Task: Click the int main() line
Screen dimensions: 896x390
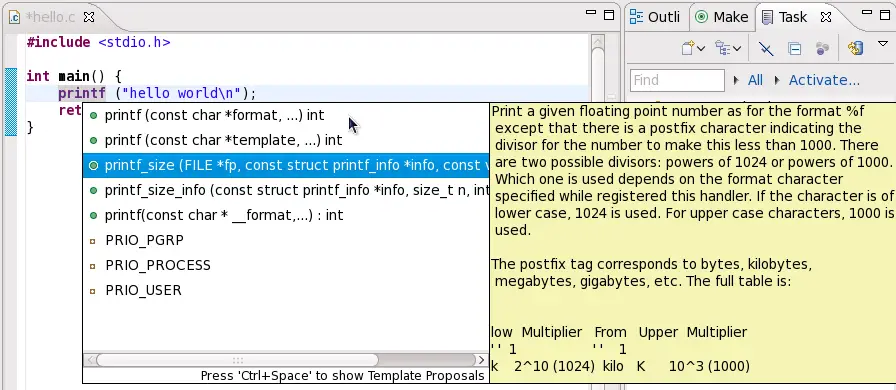Action: coord(74,76)
